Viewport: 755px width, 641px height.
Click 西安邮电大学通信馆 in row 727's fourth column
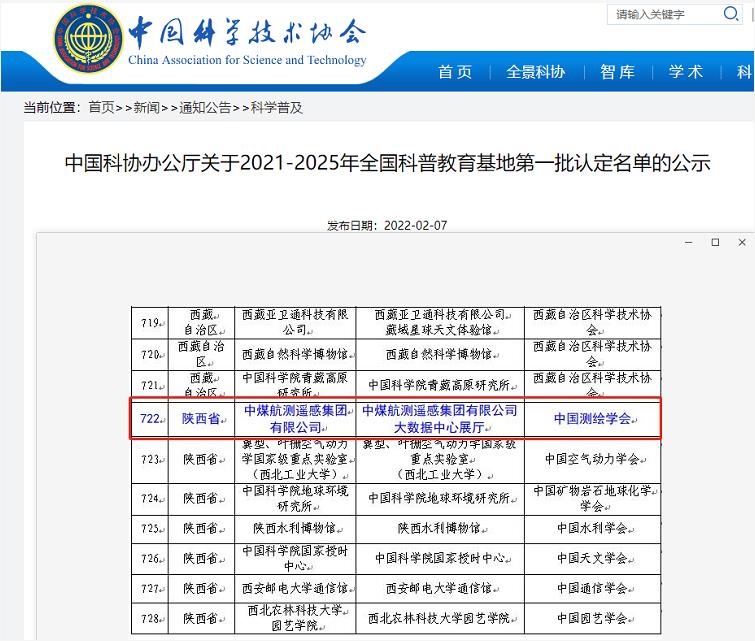tap(440, 588)
